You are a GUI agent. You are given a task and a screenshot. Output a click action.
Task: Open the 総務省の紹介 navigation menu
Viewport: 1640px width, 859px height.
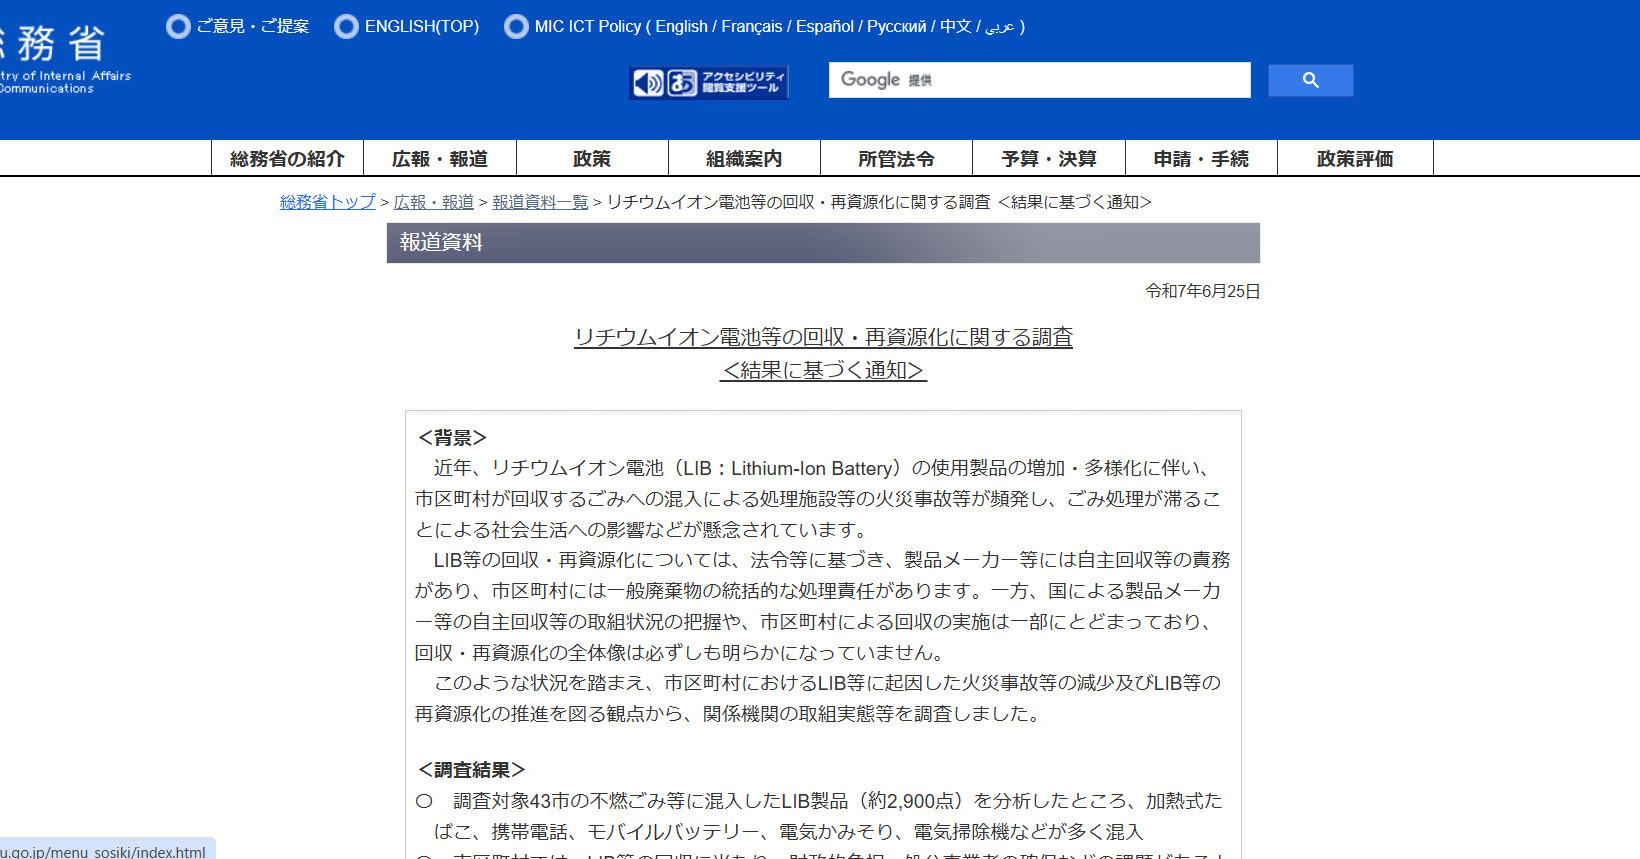(x=287, y=158)
